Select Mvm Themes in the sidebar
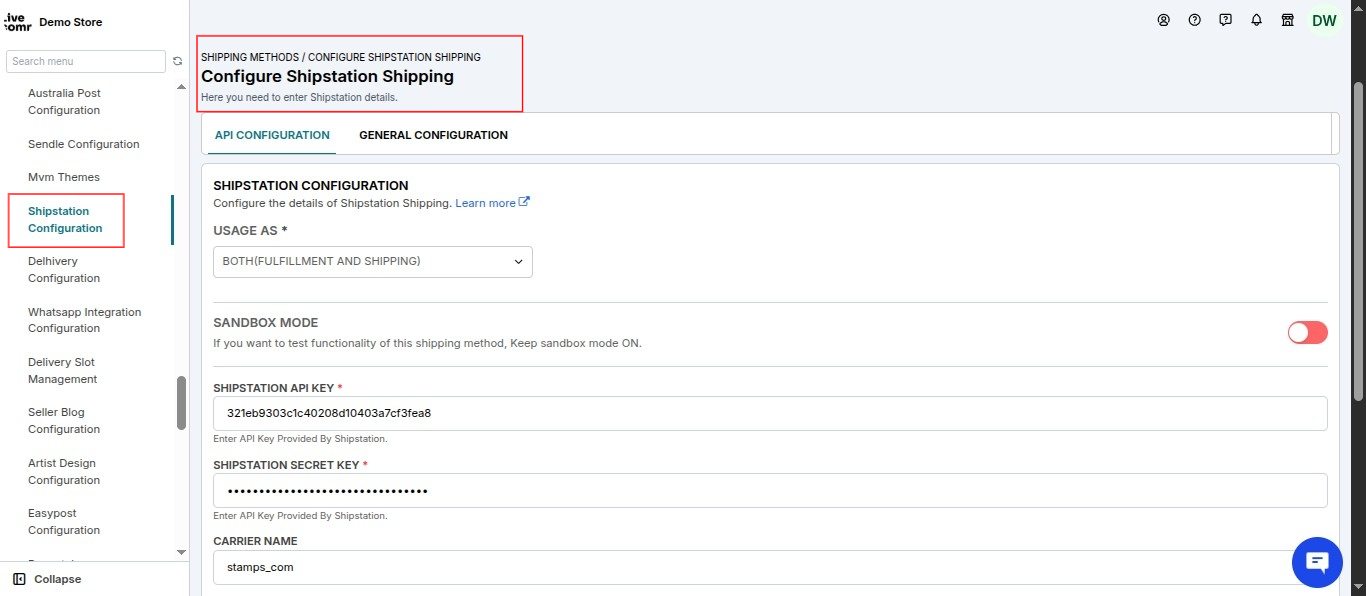The height and width of the screenshot is (596, 1366). click(64, 177)
